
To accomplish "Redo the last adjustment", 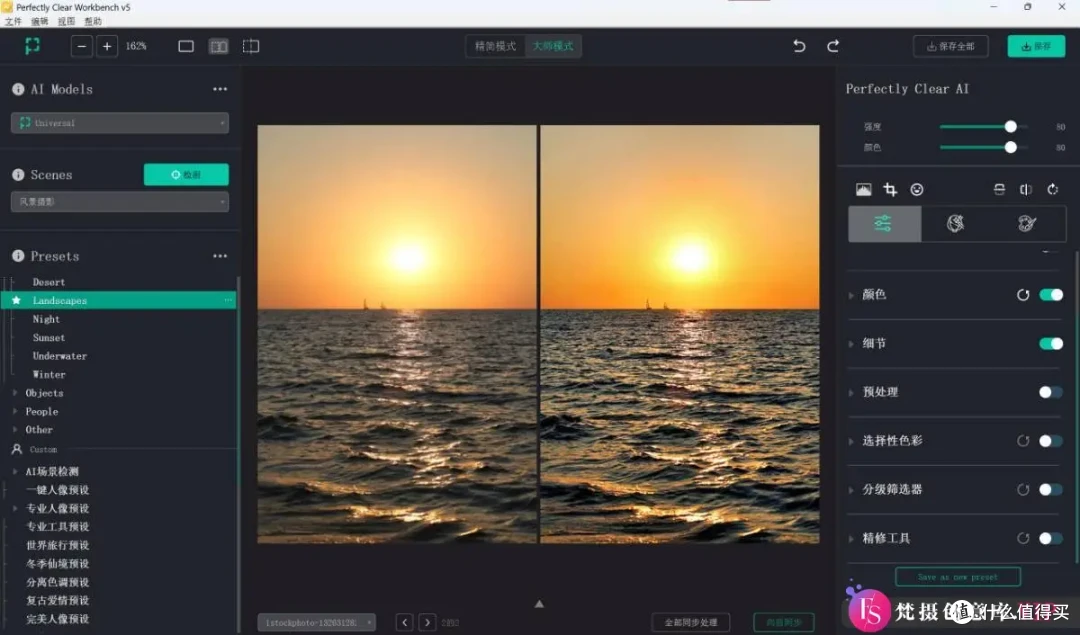I will tap(833, 46).
